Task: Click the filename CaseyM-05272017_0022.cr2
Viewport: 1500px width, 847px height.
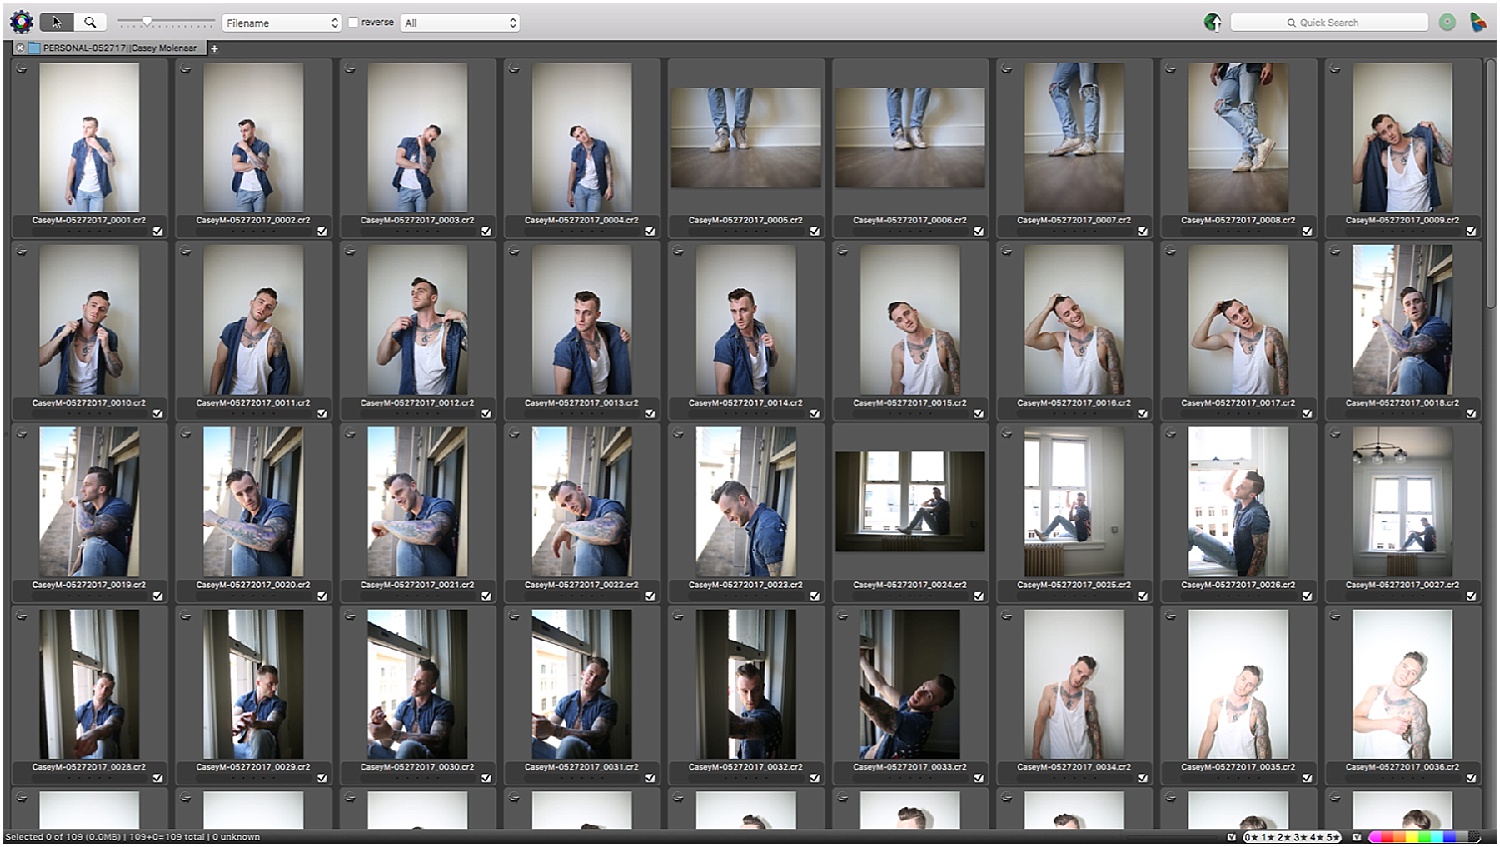Action: pos(581,585)
